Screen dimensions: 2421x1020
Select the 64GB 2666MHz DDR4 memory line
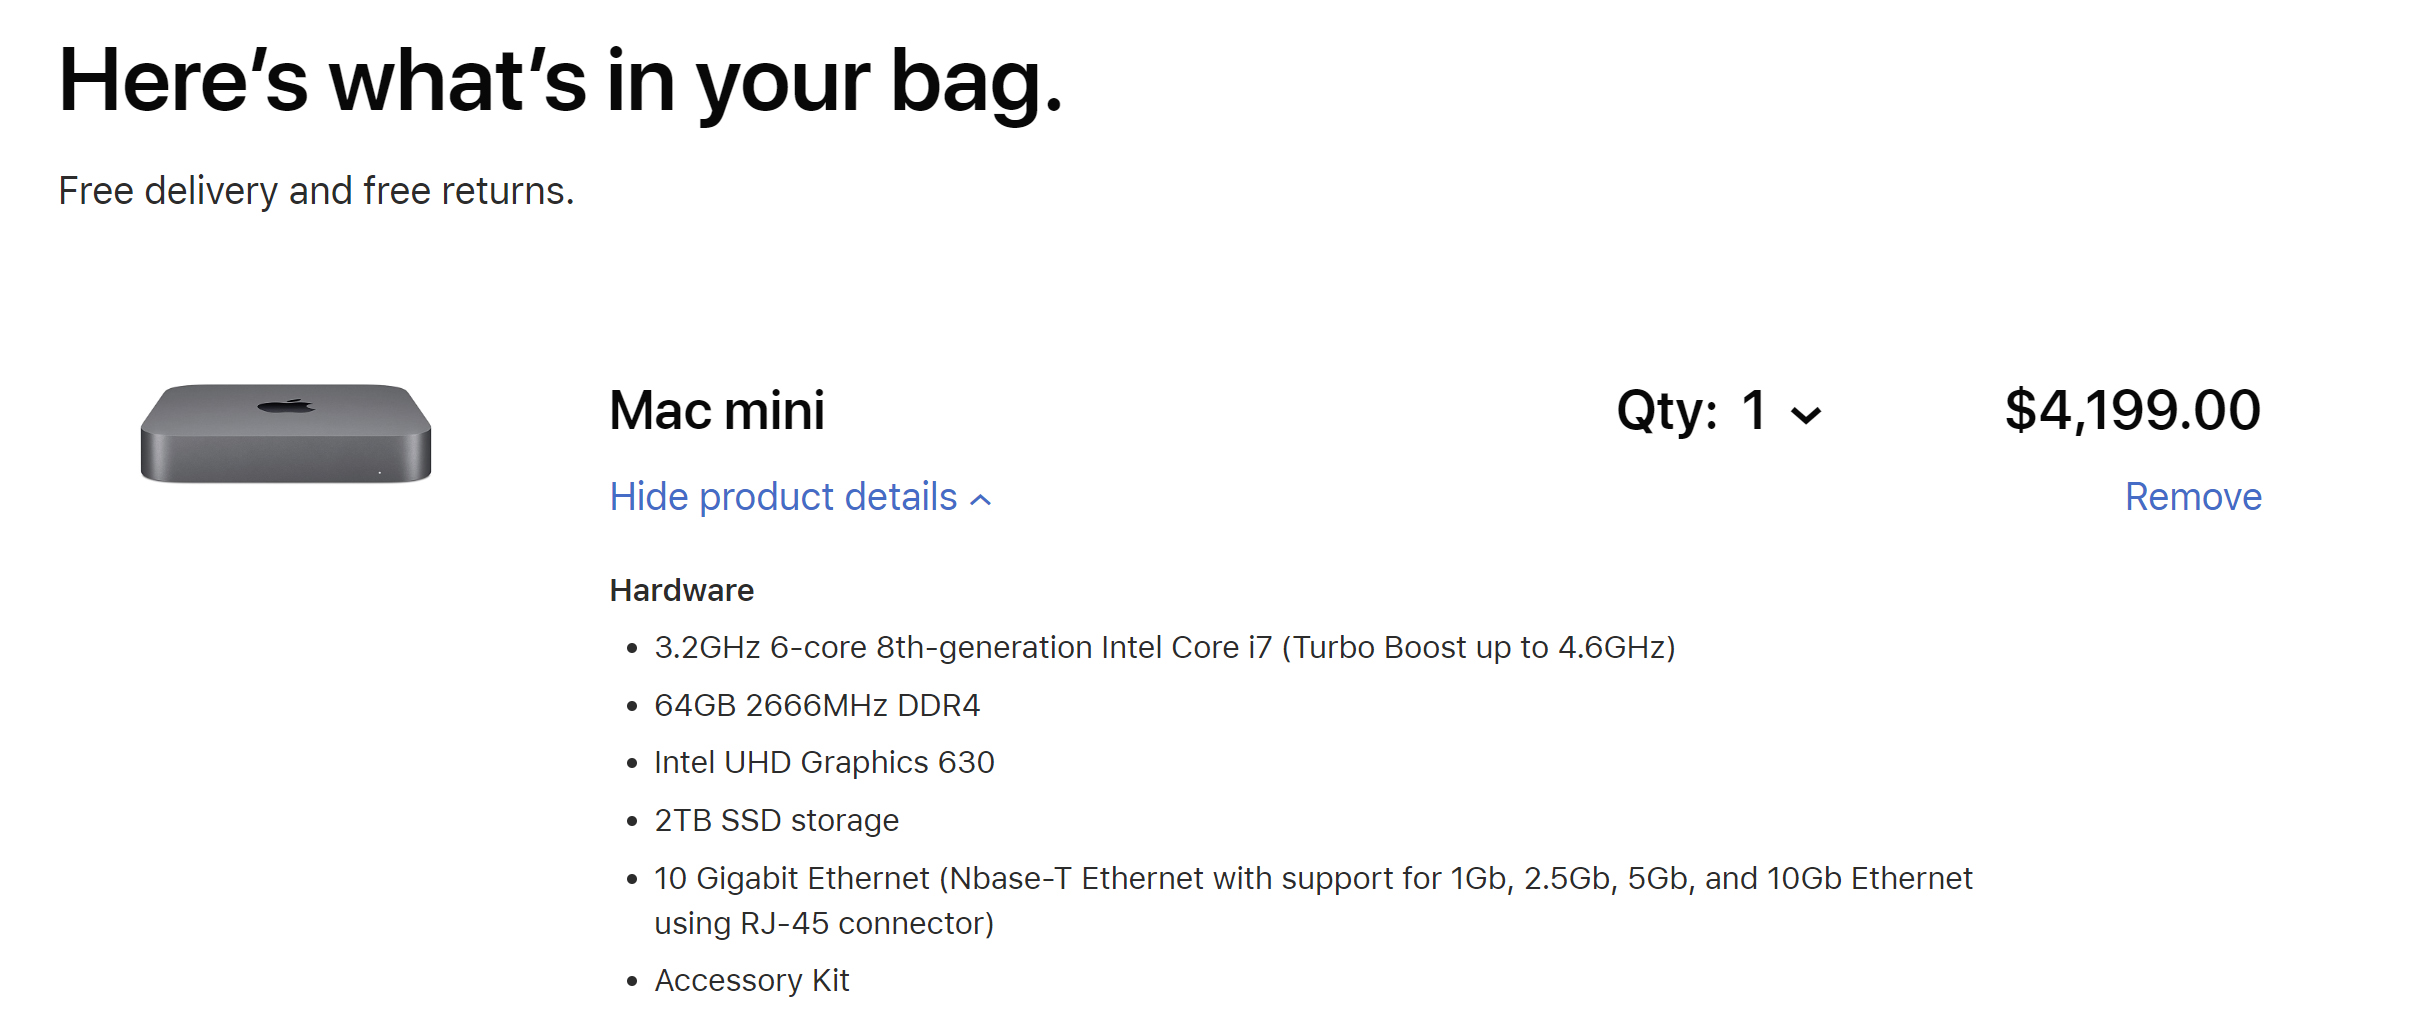pos(816,706)
